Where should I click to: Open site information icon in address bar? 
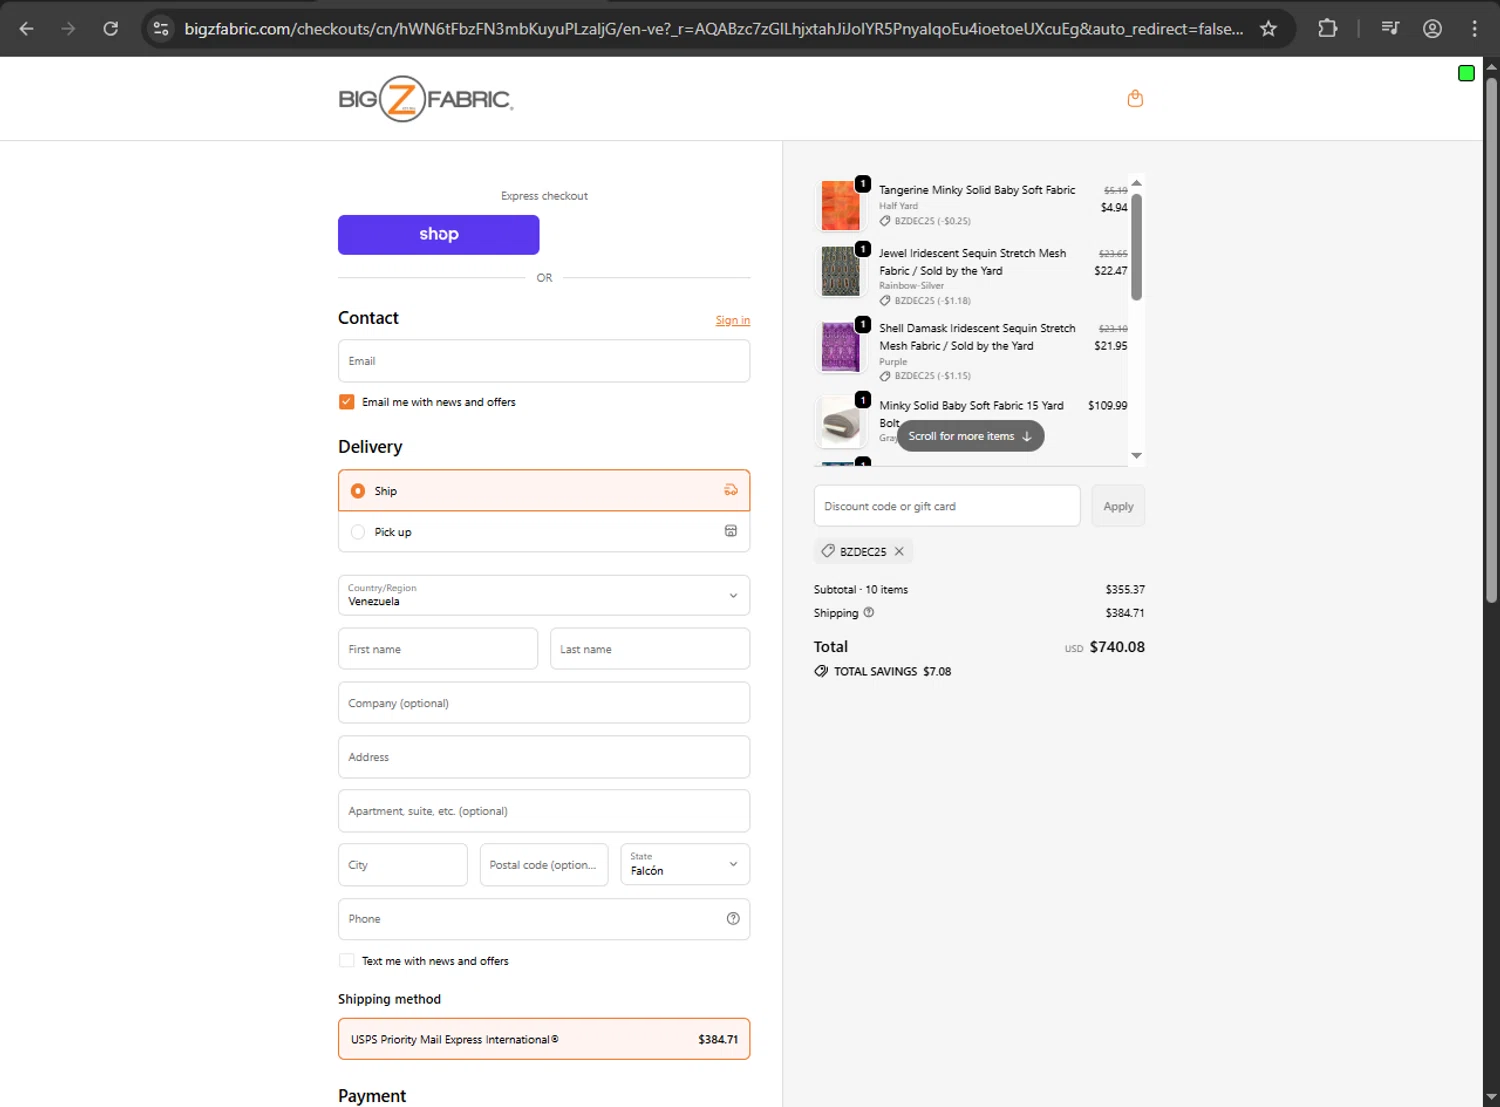coord(161,29)
